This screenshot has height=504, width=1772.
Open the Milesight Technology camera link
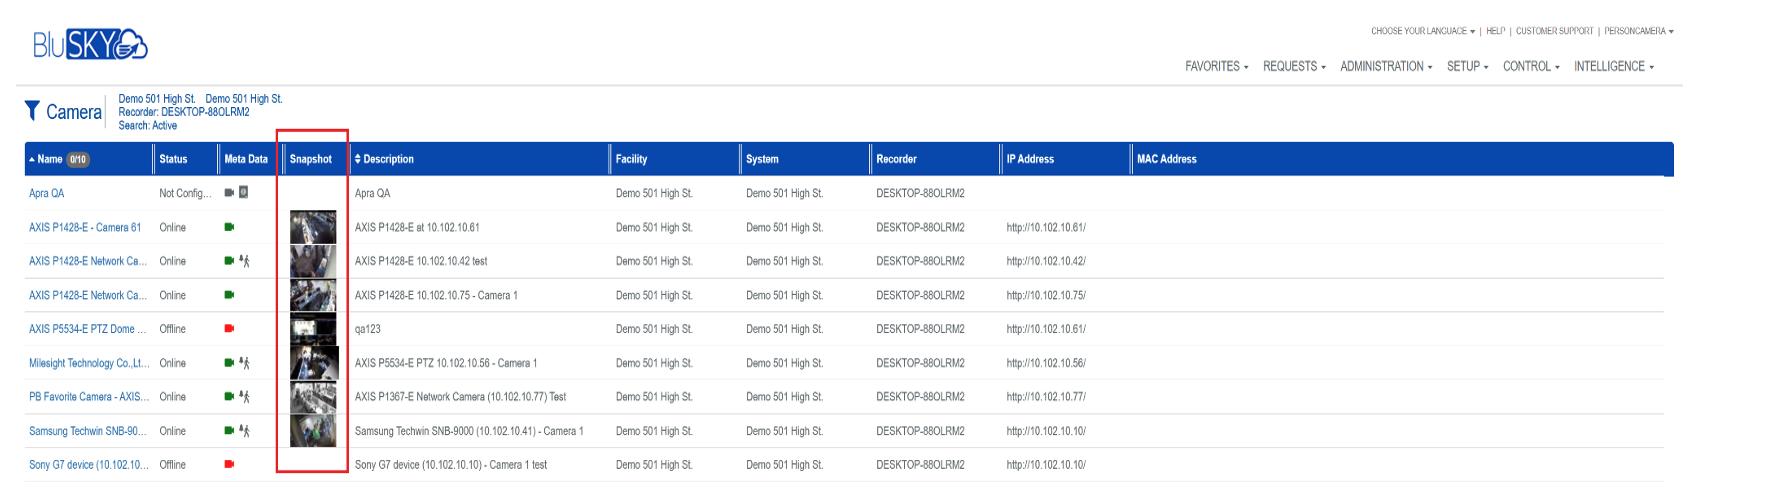(x=89, y=363)
